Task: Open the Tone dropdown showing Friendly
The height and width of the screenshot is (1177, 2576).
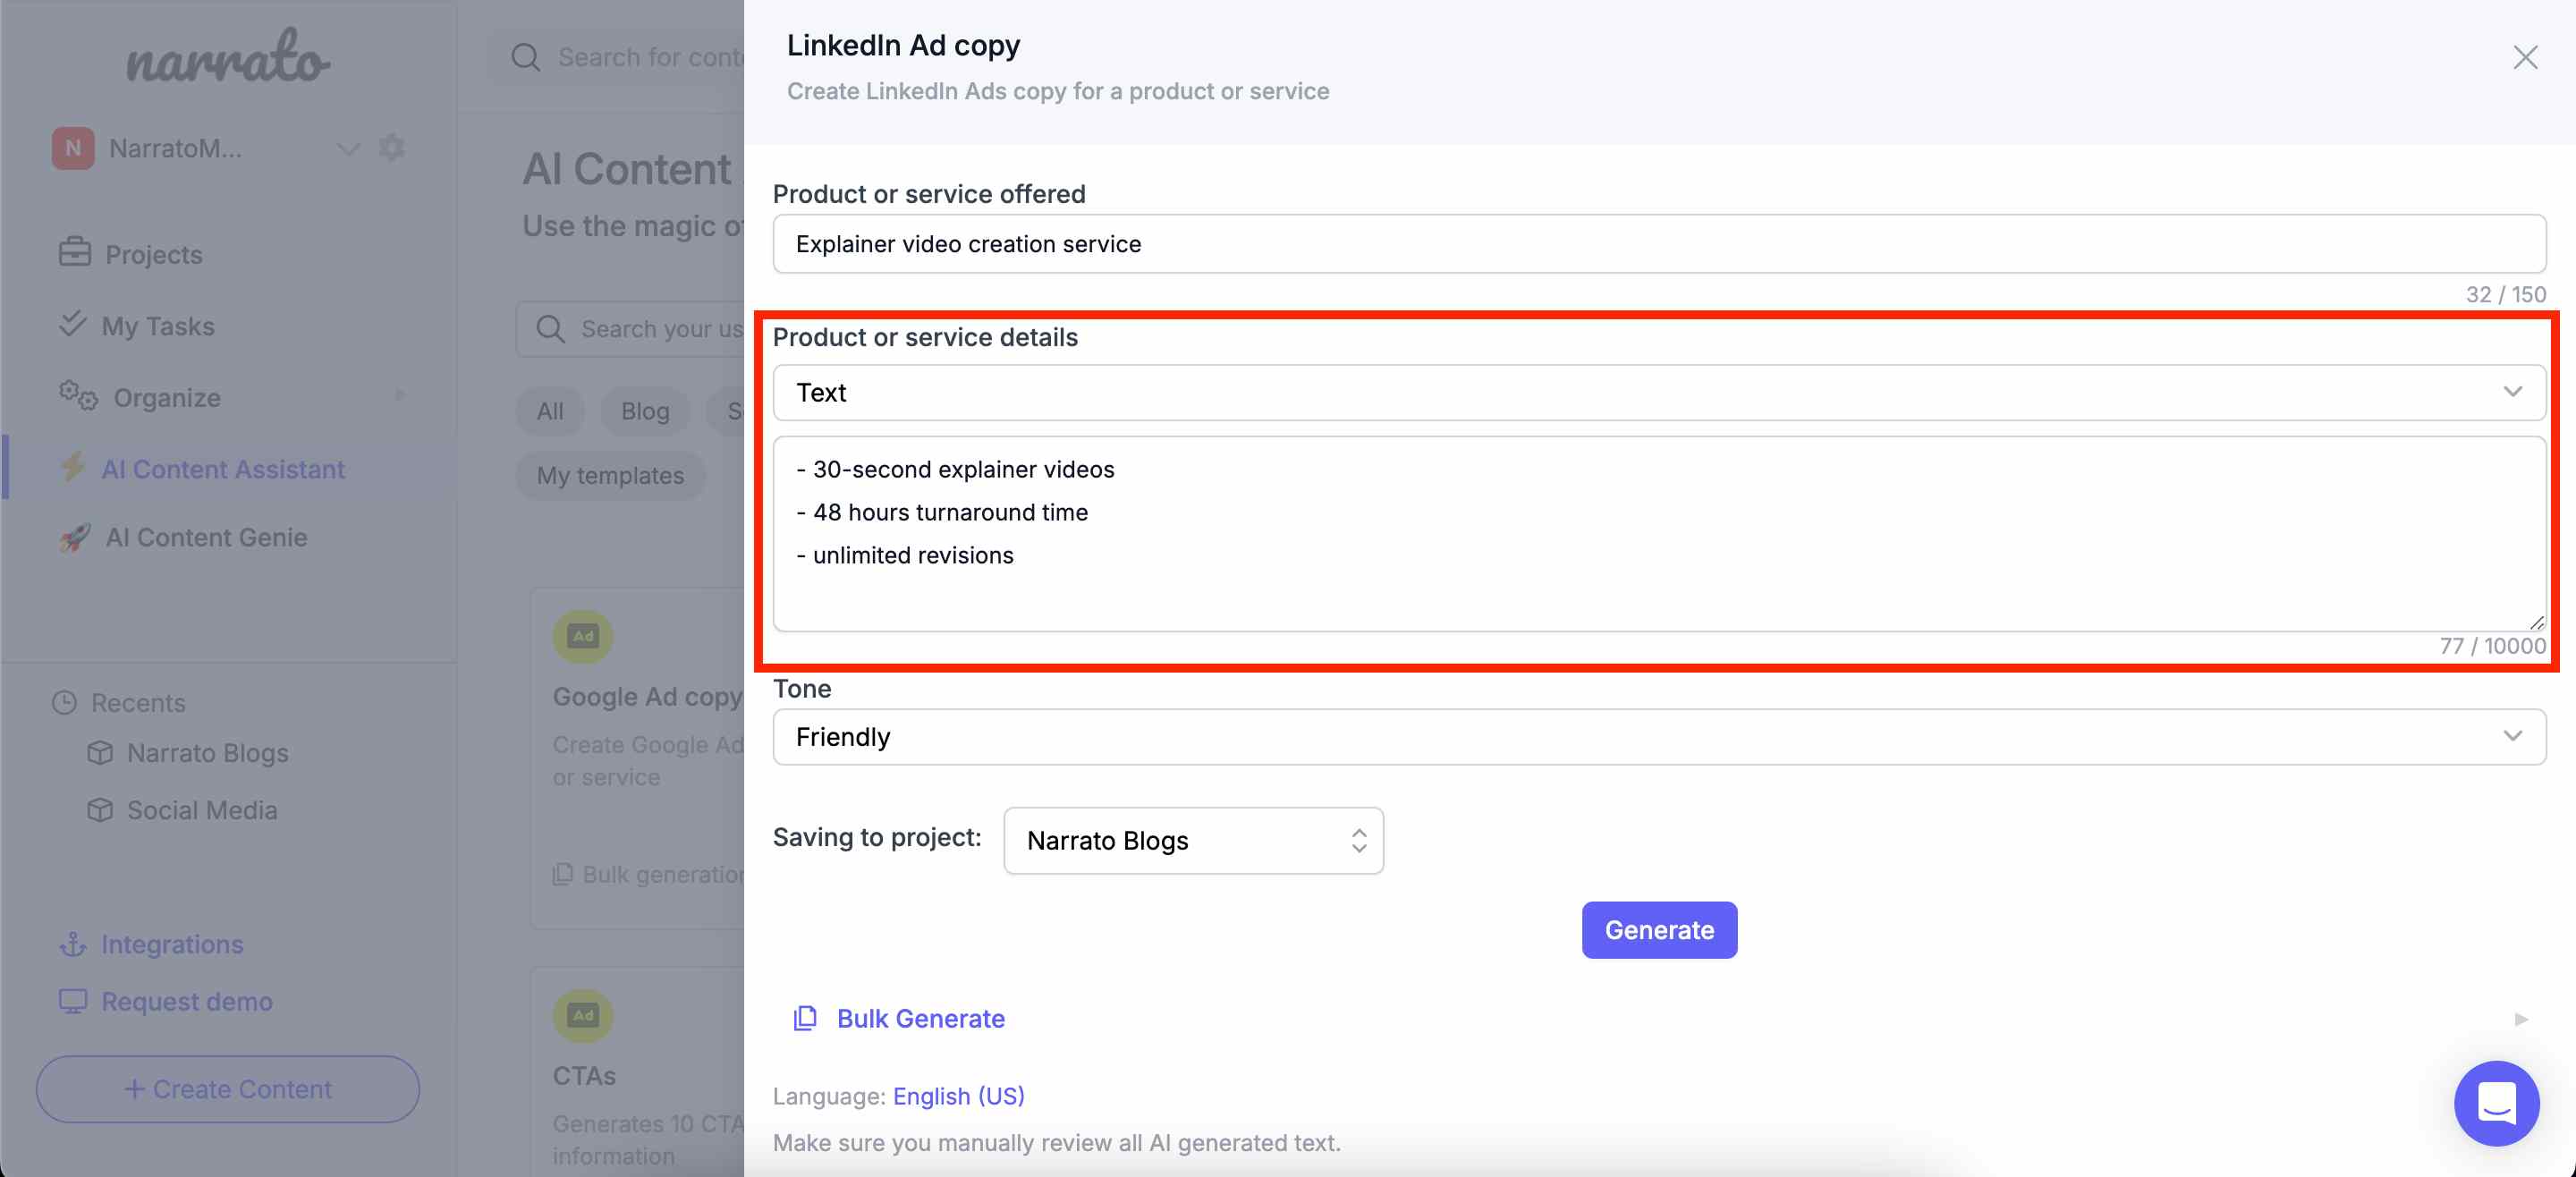Action: 1659,737
